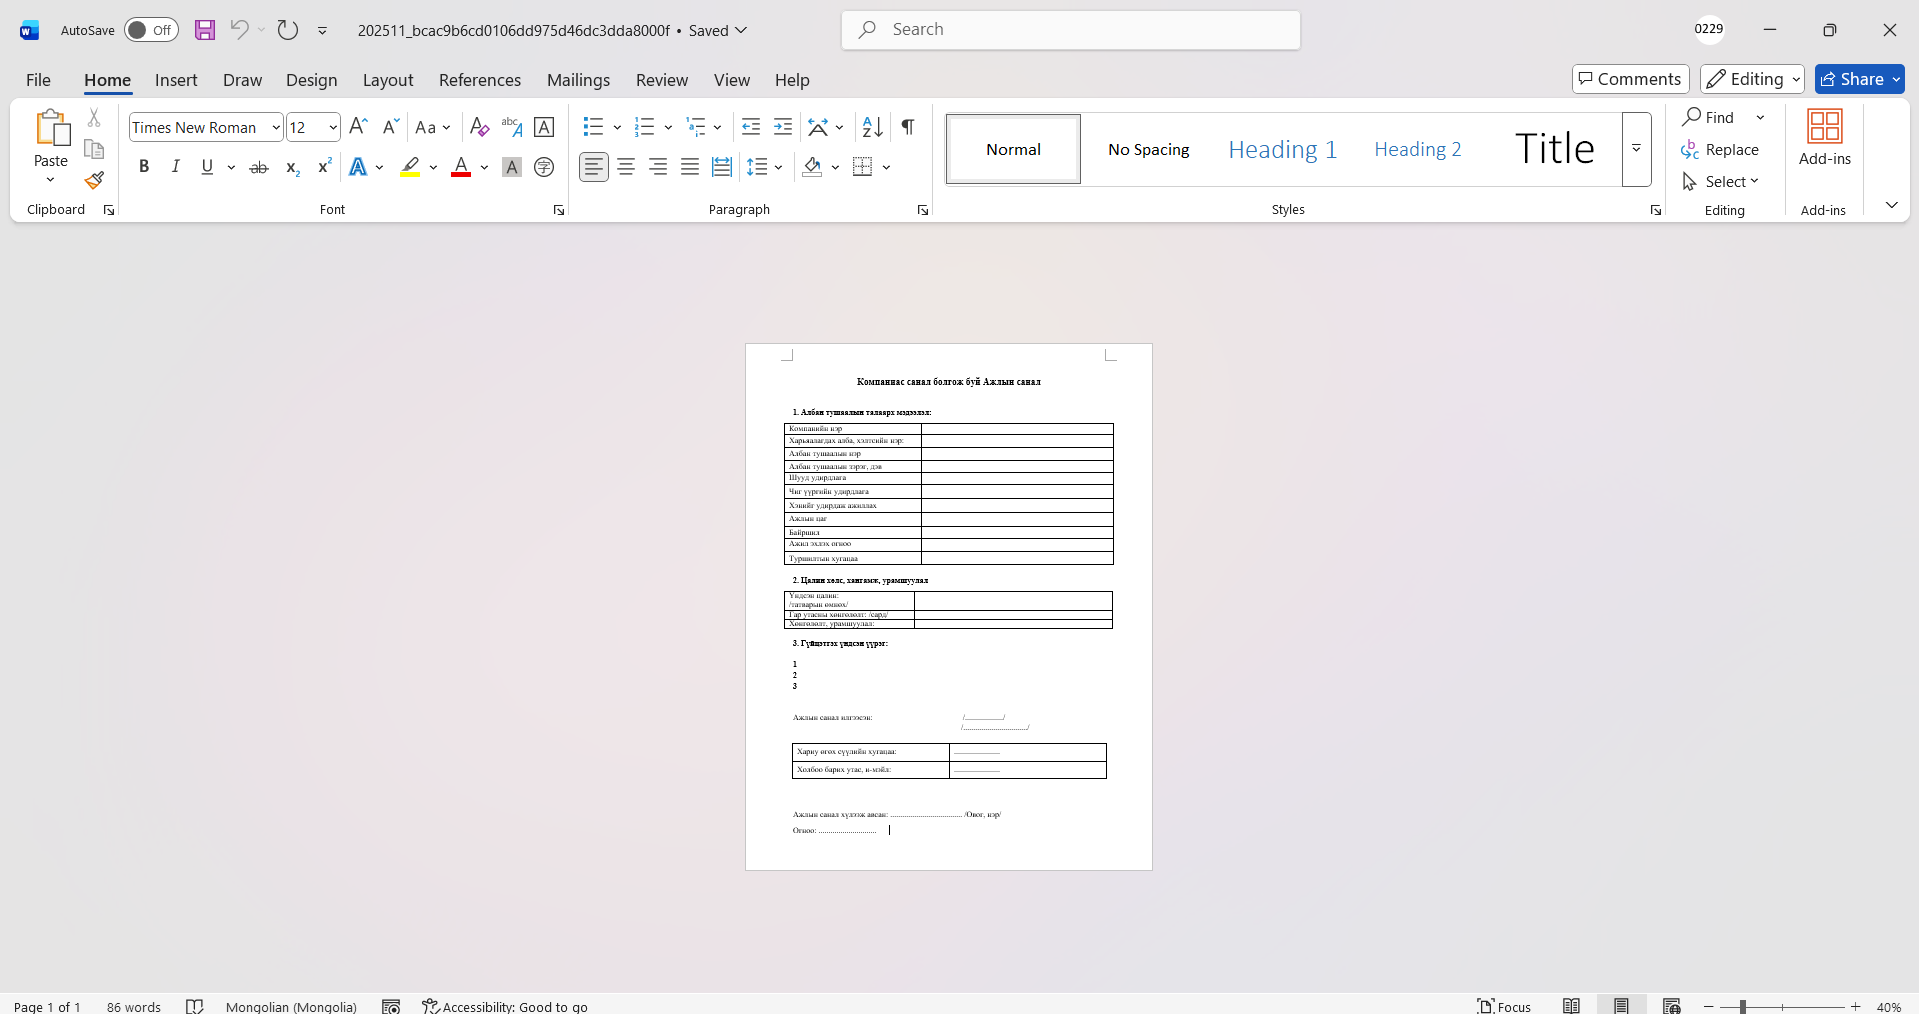Expand the Styles gallery

pyautogui.click(x=1636, y=149)
